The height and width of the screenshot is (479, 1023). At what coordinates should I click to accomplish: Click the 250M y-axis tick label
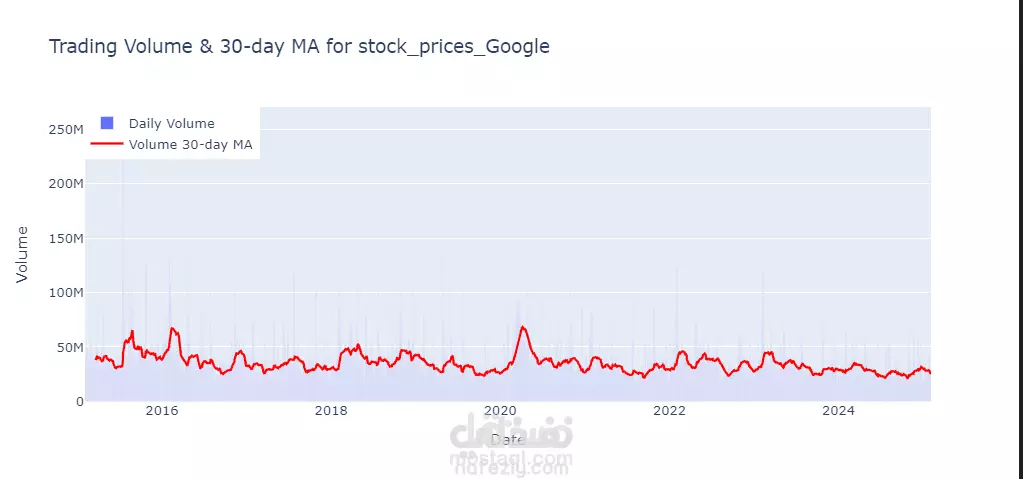[x=64, y=130]
